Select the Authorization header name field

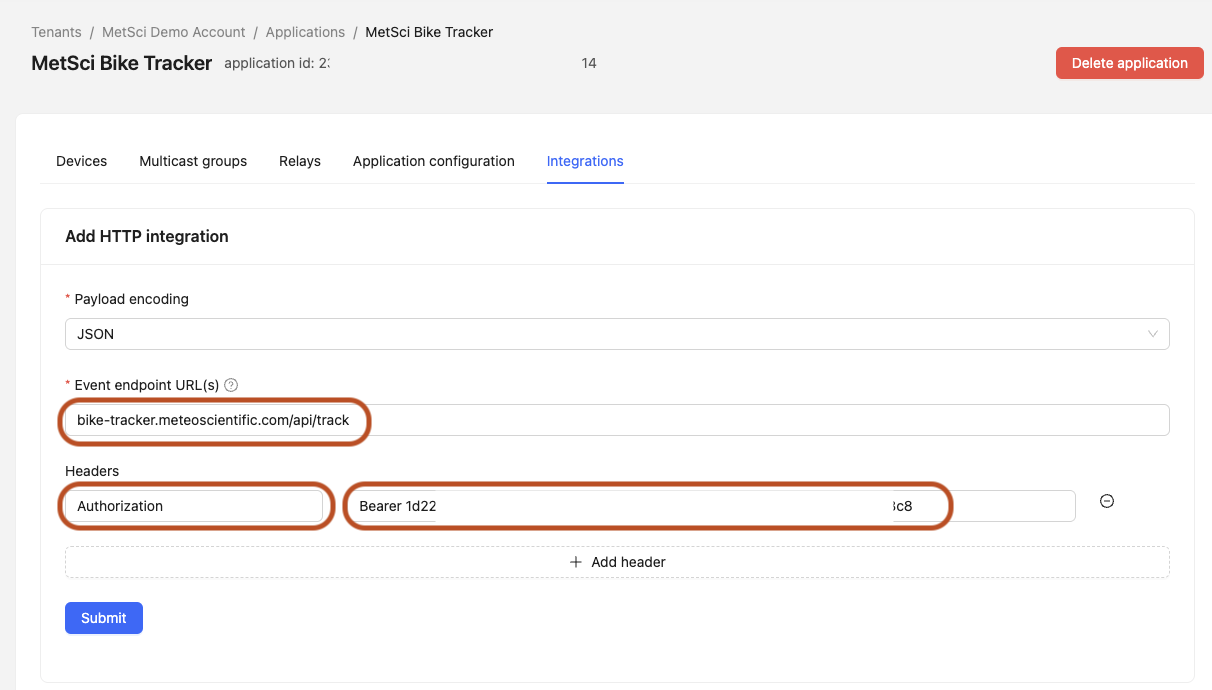pos(196,506)
